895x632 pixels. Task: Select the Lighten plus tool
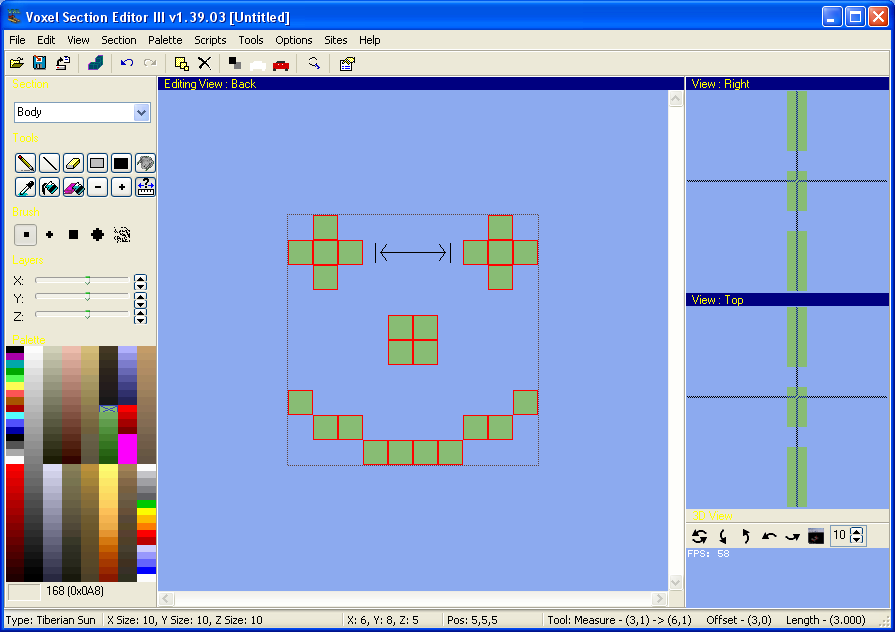coord(121,187)
